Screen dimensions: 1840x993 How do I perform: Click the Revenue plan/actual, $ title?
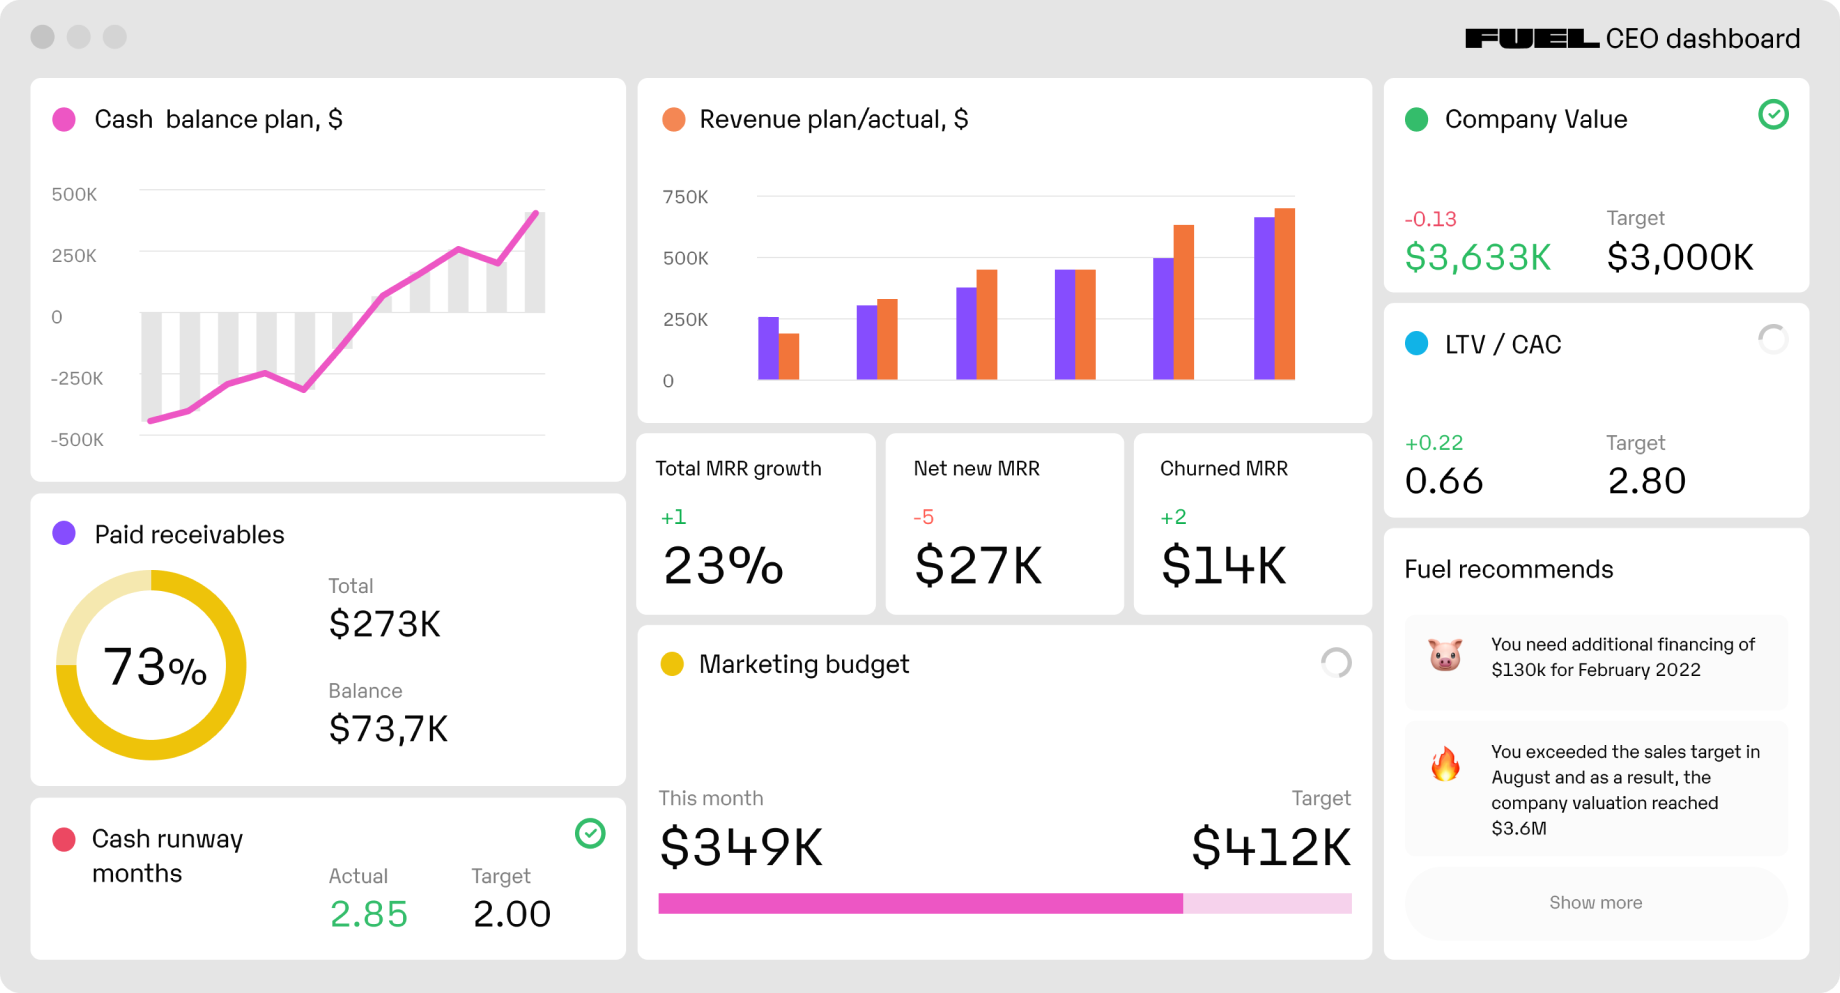click(x=834, y=120)
